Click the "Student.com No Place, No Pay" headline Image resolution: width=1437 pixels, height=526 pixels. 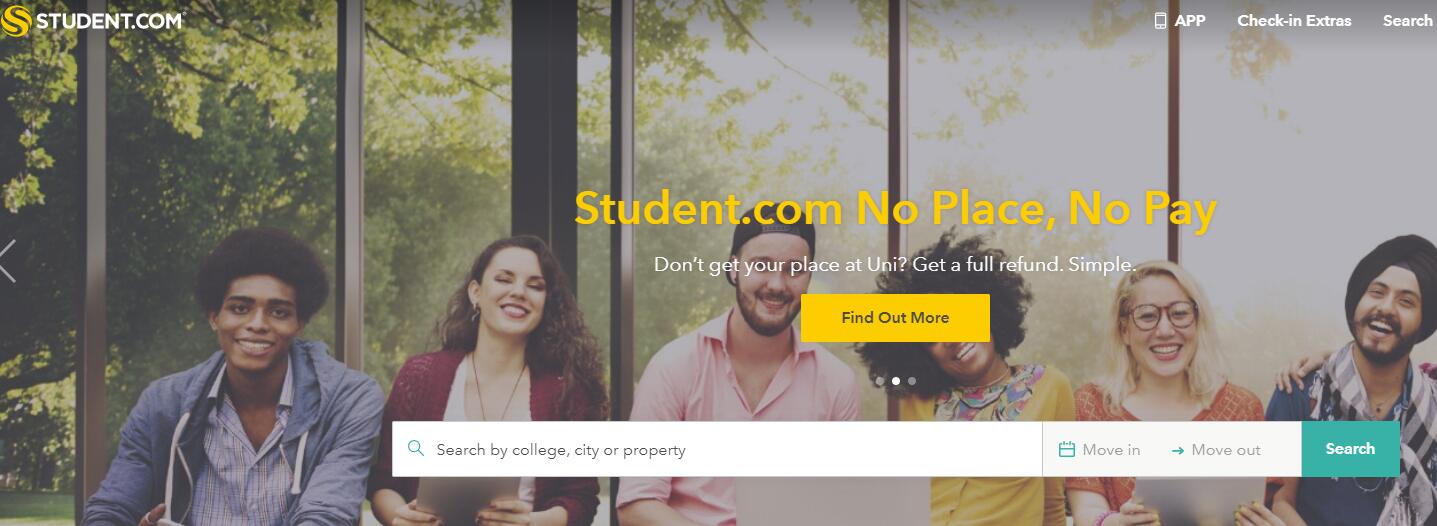(x=895, y=209)
